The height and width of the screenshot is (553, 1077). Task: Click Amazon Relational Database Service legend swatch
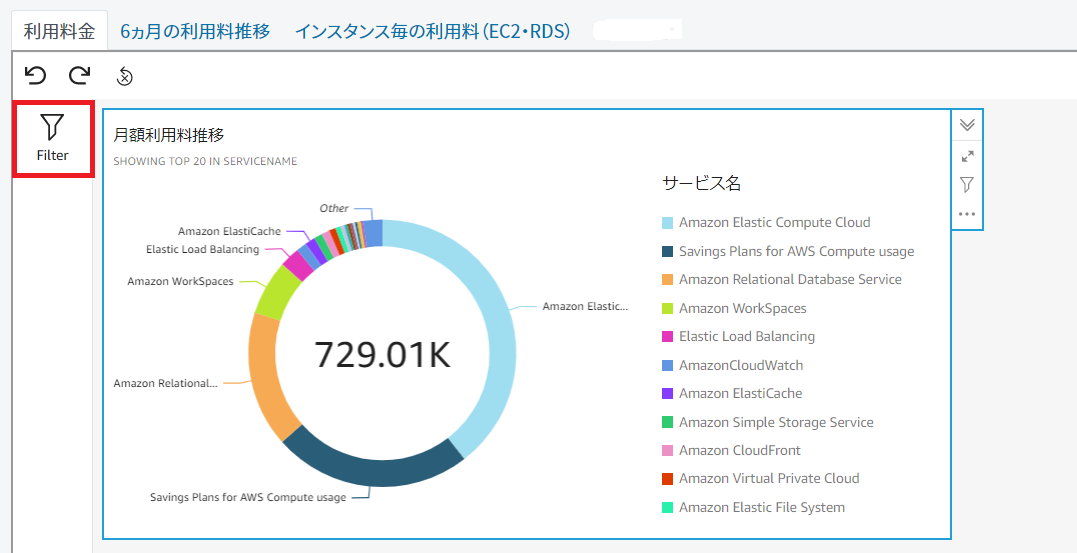(668, 280)
